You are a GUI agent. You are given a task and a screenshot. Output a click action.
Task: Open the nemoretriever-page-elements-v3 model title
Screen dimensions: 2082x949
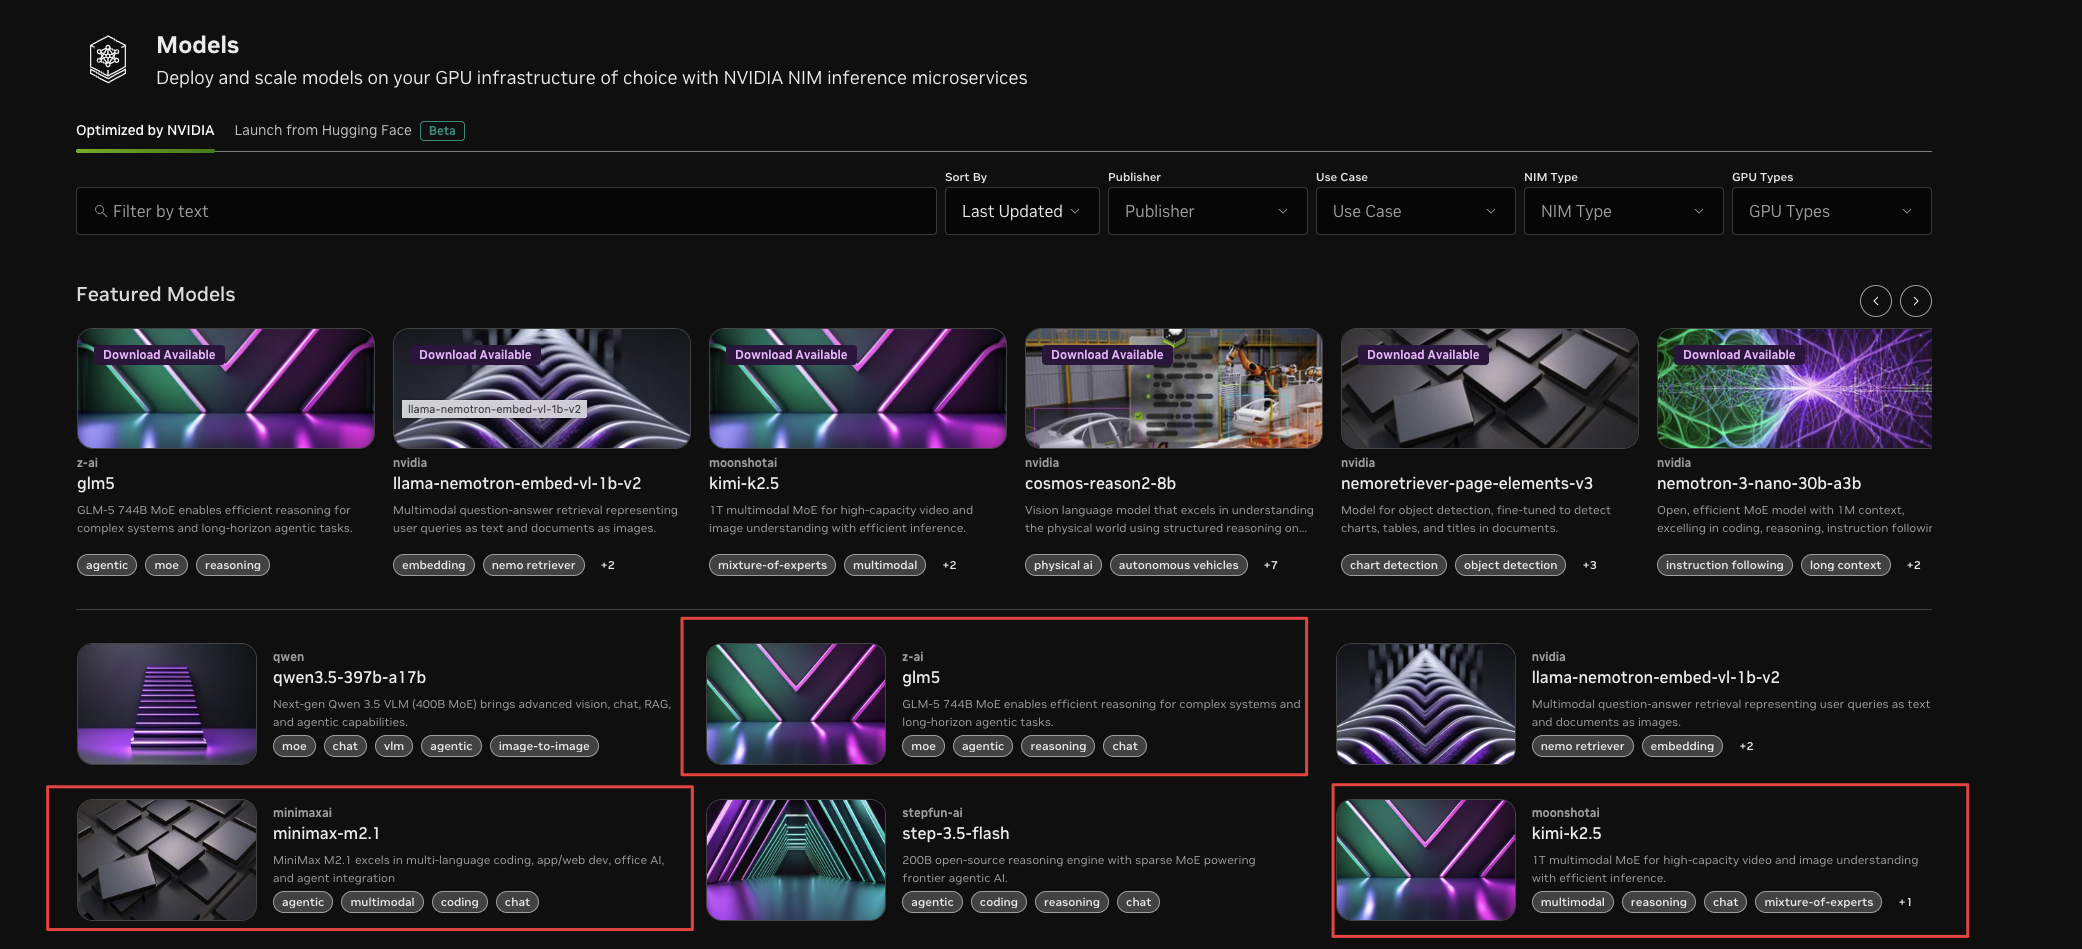click(x=1466, y=483)
